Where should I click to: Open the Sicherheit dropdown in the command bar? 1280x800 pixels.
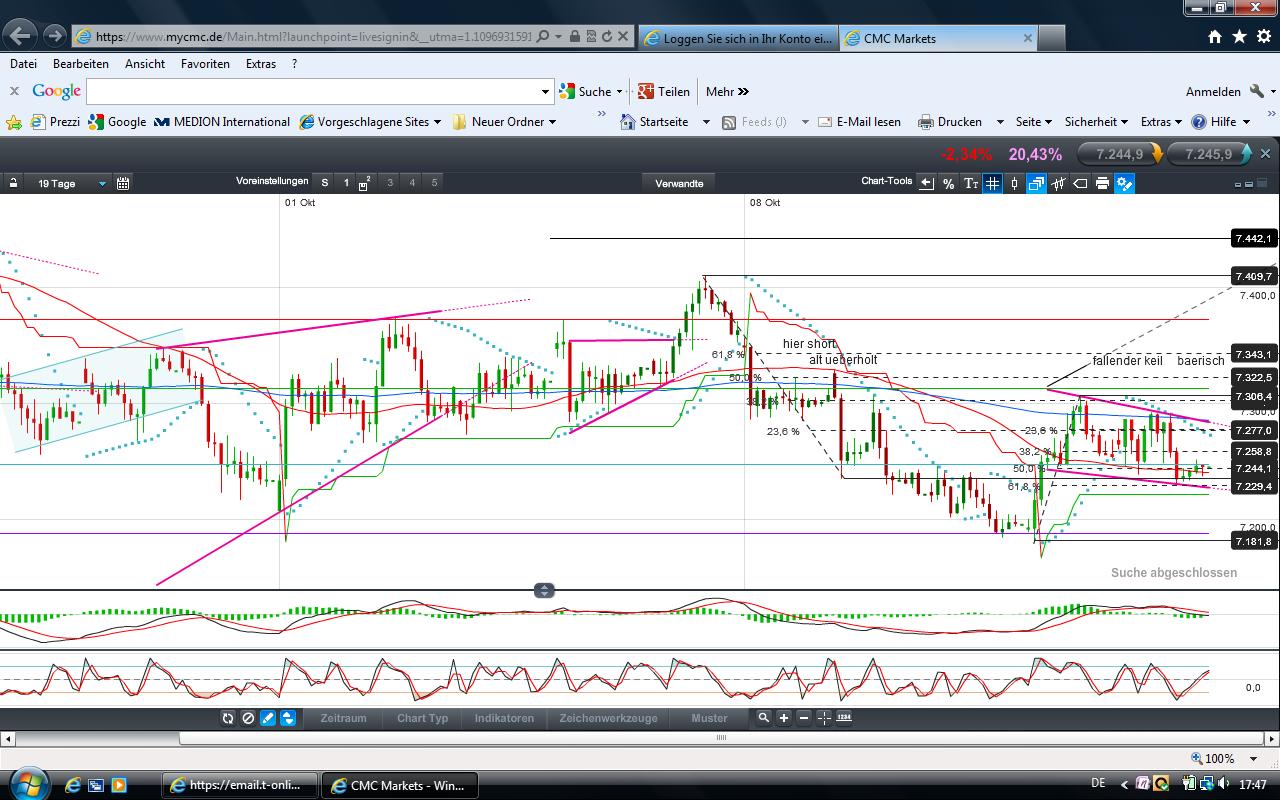pyautogui.click(x=1096, y=121)
